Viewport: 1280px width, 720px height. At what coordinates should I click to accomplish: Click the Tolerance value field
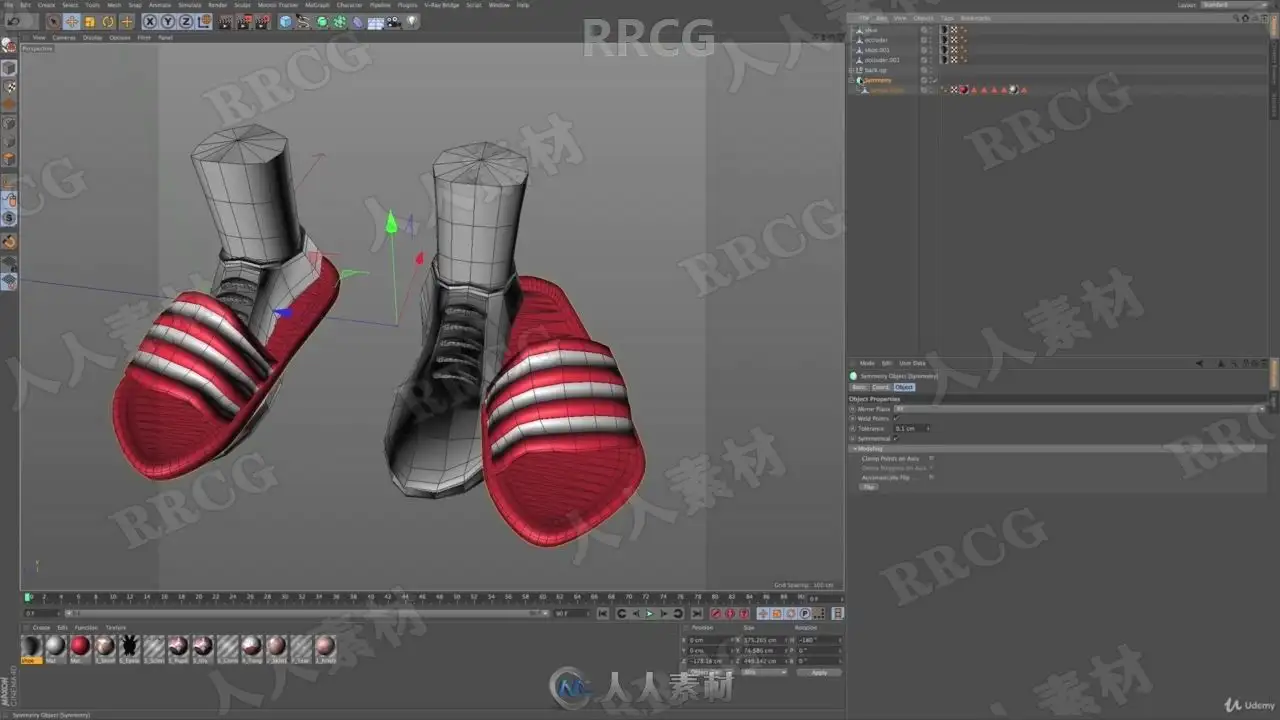coord(911,428)
